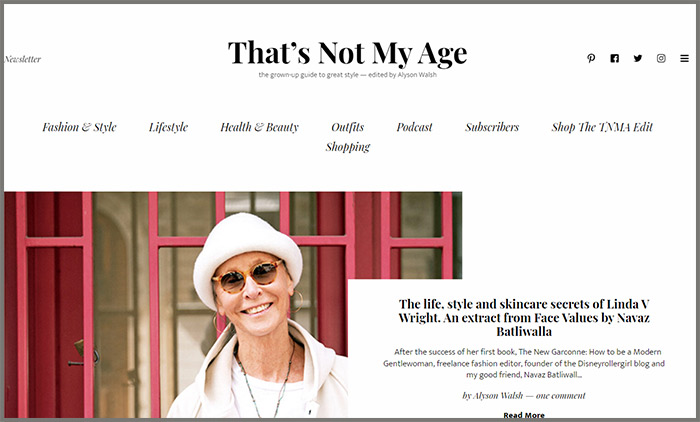
Task: Click the Read More button
Action: (x=524, y=415)
